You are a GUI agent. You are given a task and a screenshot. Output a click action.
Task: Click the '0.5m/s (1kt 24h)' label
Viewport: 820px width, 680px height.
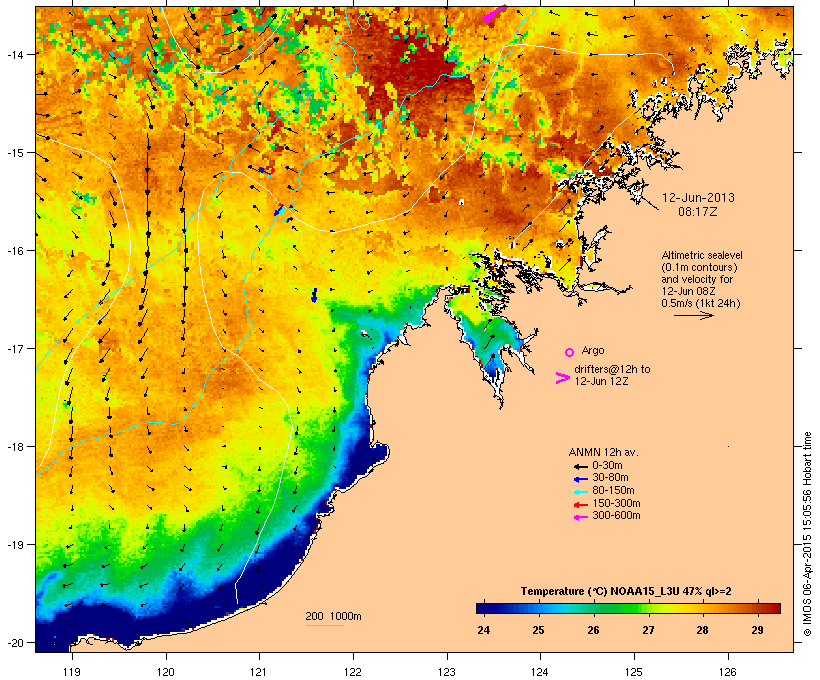(x=701, y=303)
